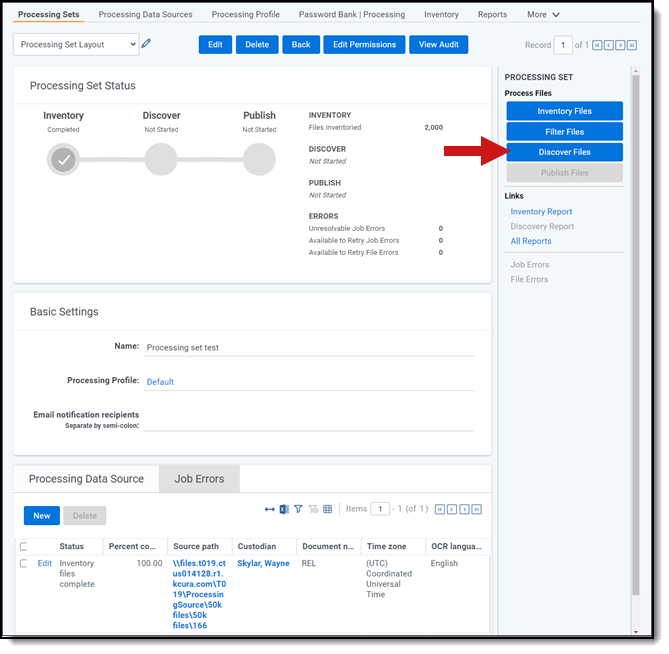The width and height of the screenshot is (669, 654).
Task: Select the Skylar, Wayne row checkbox
Action: (x=24, y=564)
